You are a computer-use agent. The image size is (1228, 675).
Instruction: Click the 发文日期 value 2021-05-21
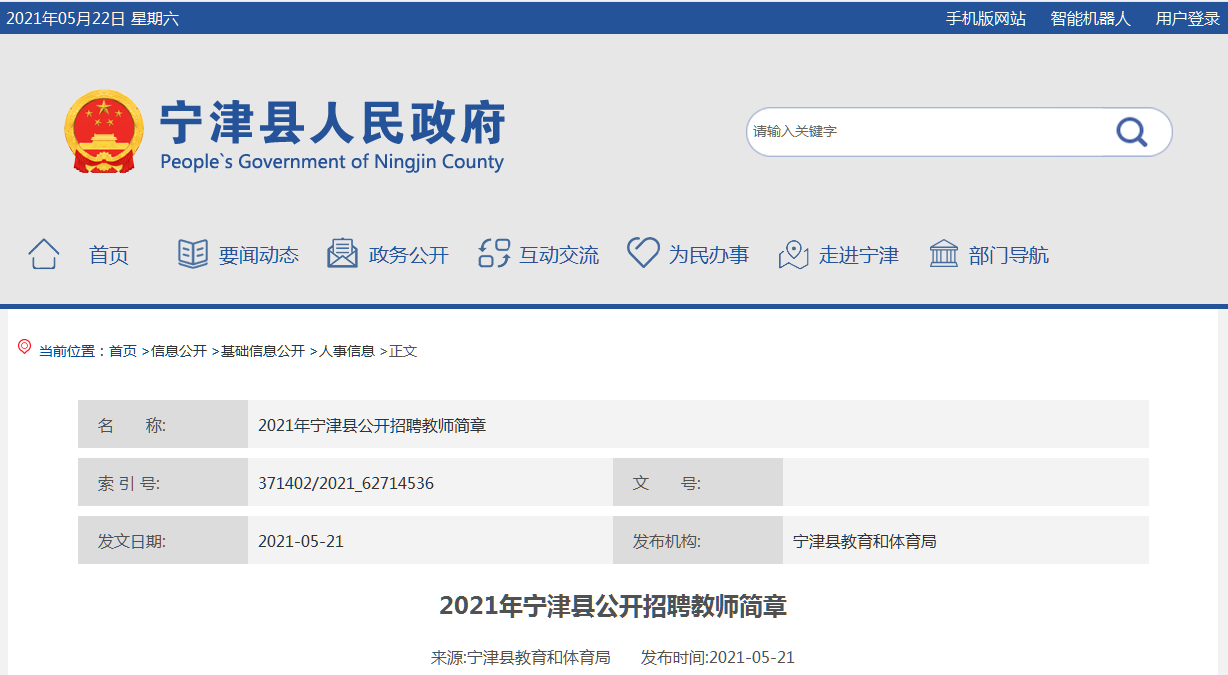(301, 541)
